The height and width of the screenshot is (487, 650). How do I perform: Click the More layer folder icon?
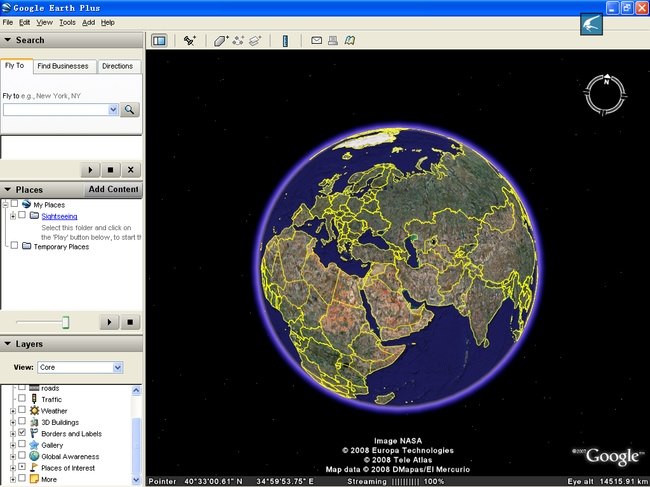pyautogui.click(x=34, y=479)
